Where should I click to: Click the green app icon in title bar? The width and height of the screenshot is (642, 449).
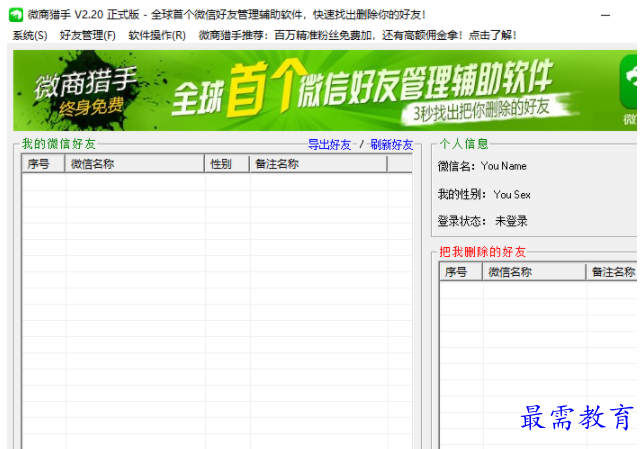16,15
